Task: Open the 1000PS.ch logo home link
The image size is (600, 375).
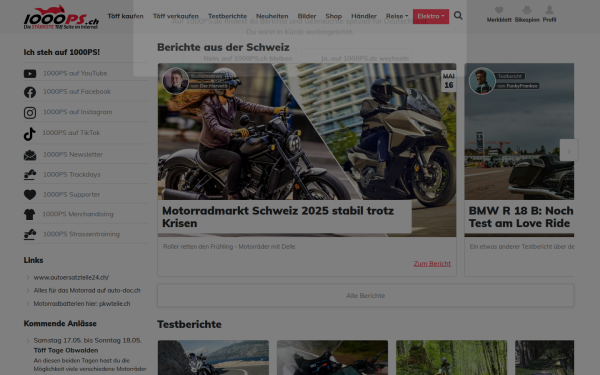Action: [x=61, y=17]
